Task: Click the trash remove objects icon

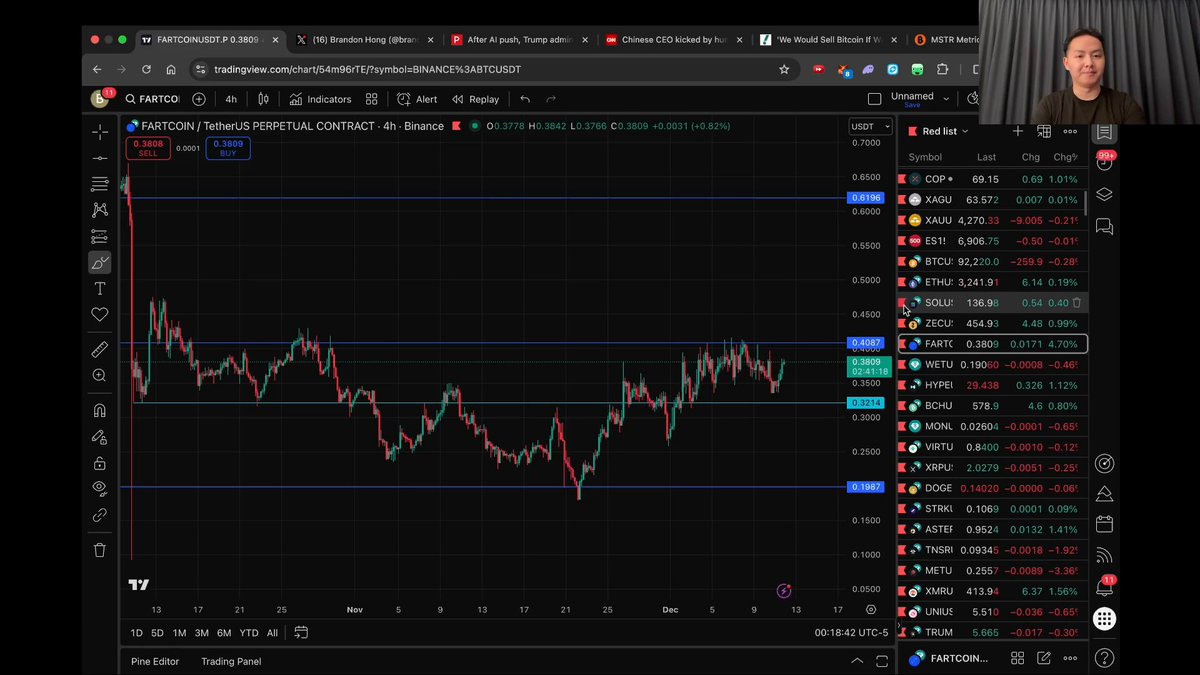Action: pyautogui.click(x=100, y=550)
